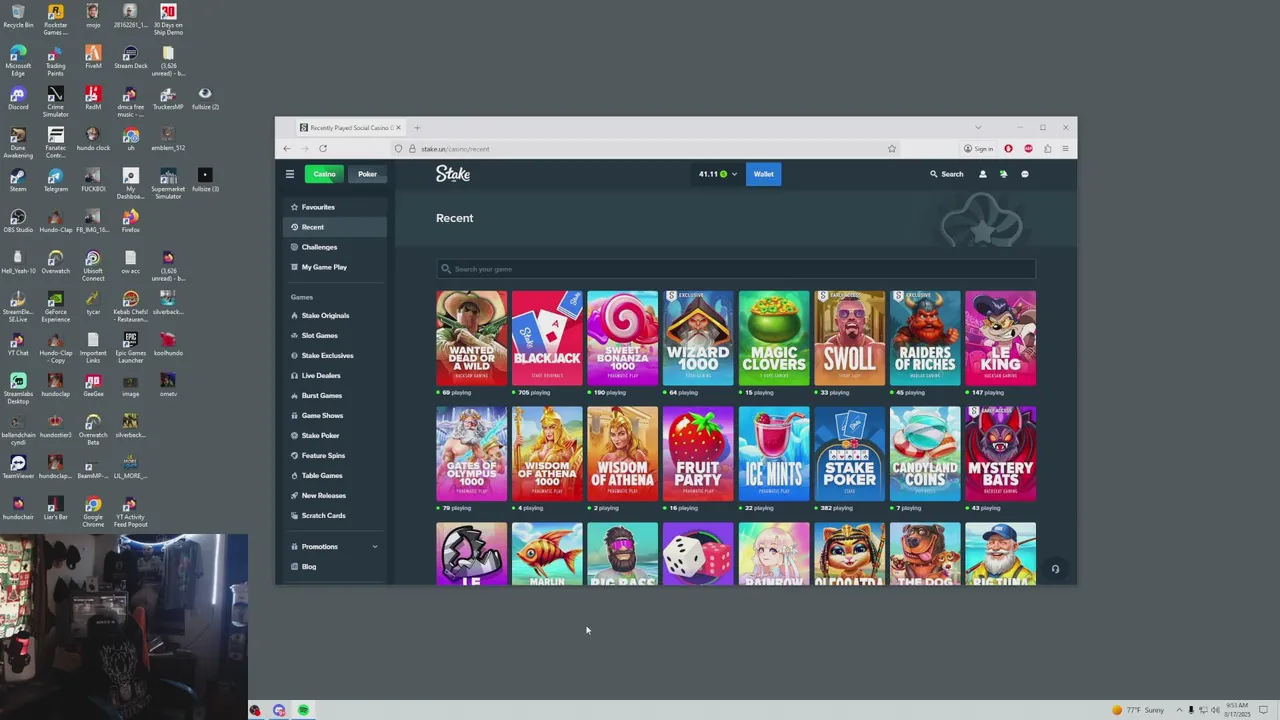
Task: Open Wisdom of Athena 1000 game
Action: (x=547, y=454)
